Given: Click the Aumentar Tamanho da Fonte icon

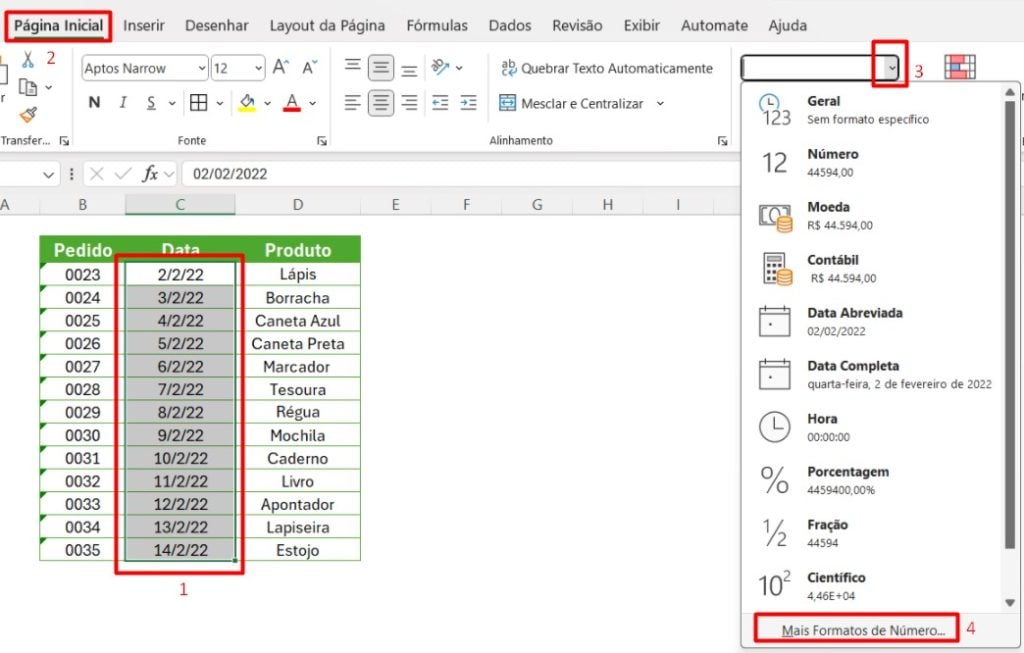Looking at the screenshot, I should [278, 64].
